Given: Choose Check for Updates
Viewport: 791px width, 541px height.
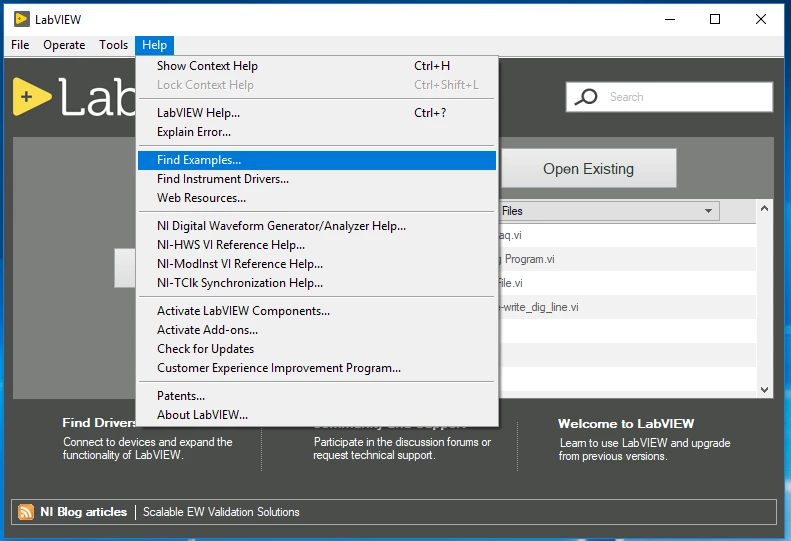Looking at the screenshot, I should click(x=317, y=349).
